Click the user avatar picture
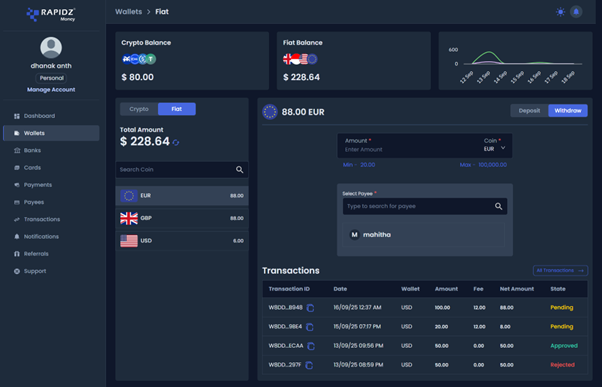Screen dimensions: 602x387 click(51, 48)
